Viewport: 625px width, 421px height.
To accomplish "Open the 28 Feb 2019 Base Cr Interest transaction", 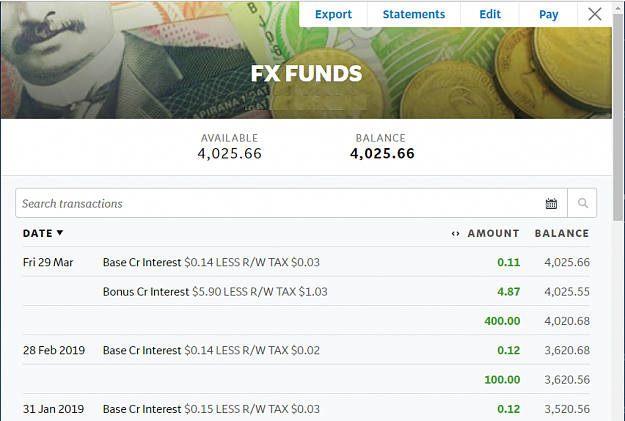I will point(306,350).
